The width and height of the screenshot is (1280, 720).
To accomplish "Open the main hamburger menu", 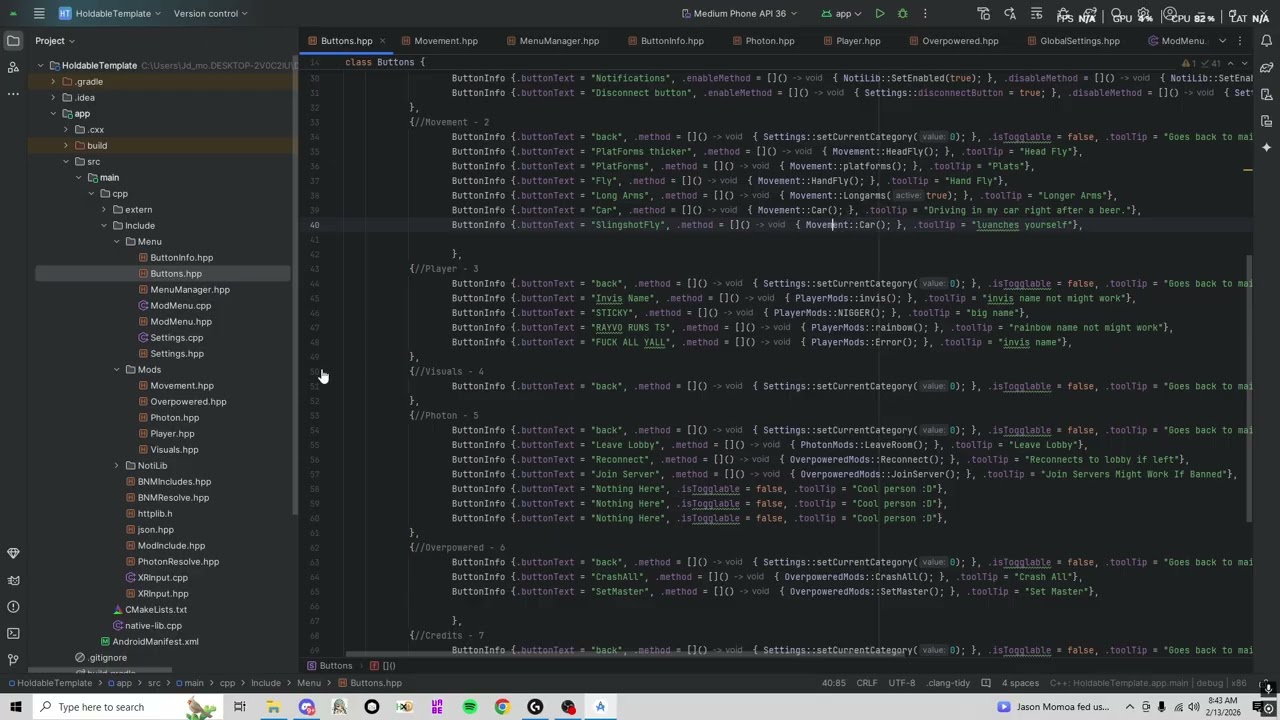I will tap(39, 13).
